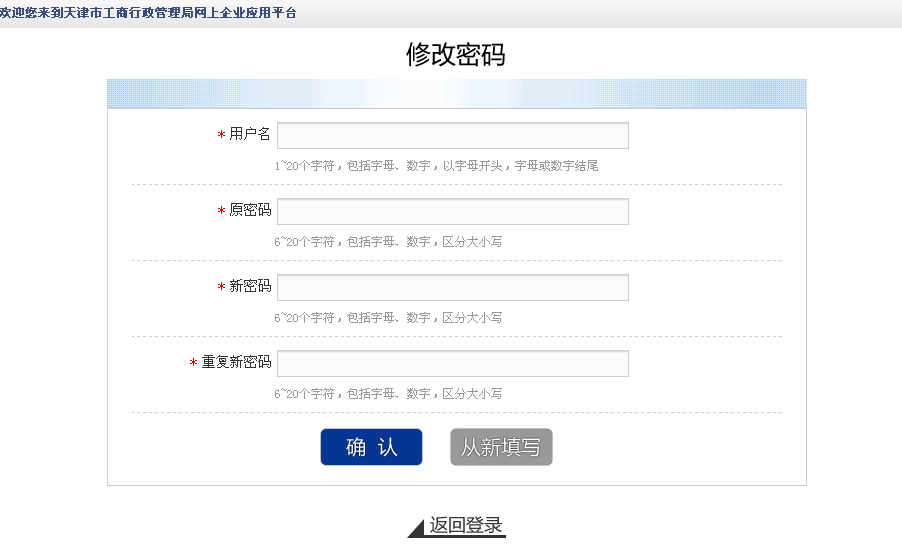Click the 重复新密码 field label

pos(236,362)
